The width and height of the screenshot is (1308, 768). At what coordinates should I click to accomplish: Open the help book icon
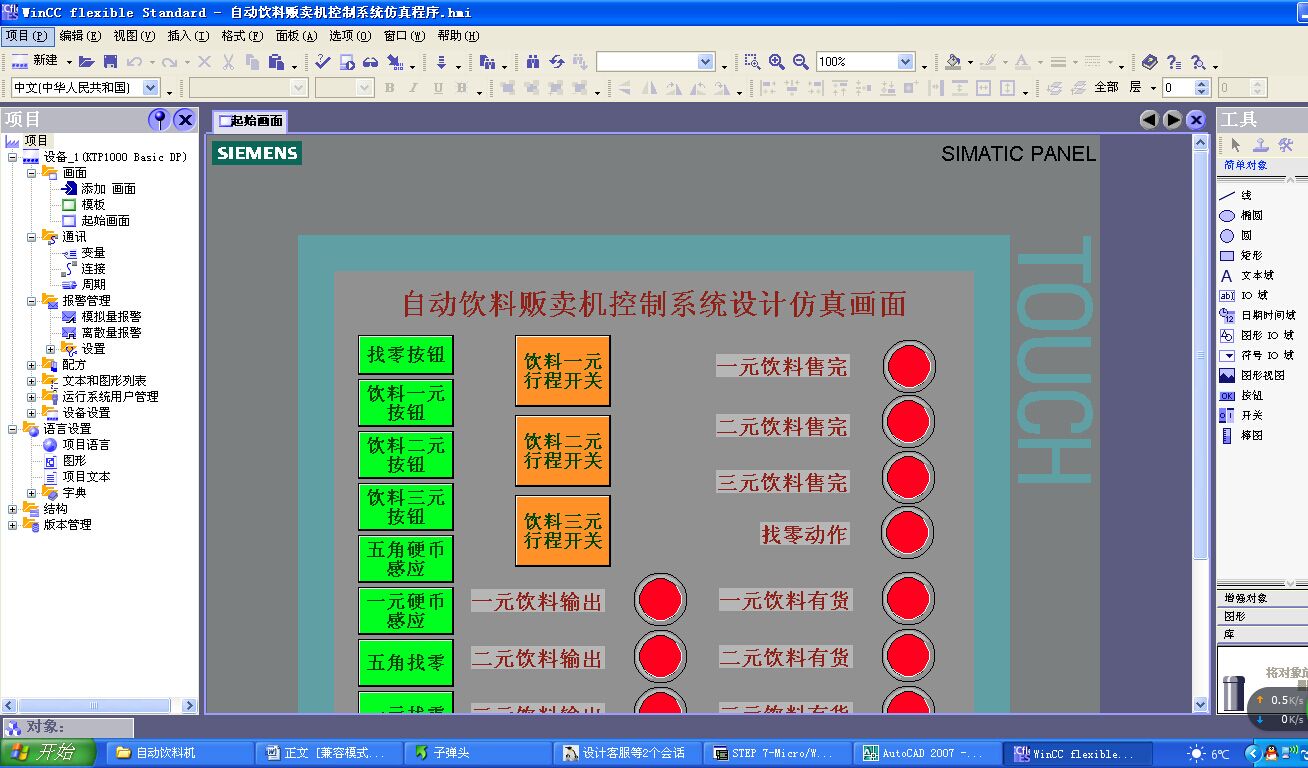(1150, 62)
